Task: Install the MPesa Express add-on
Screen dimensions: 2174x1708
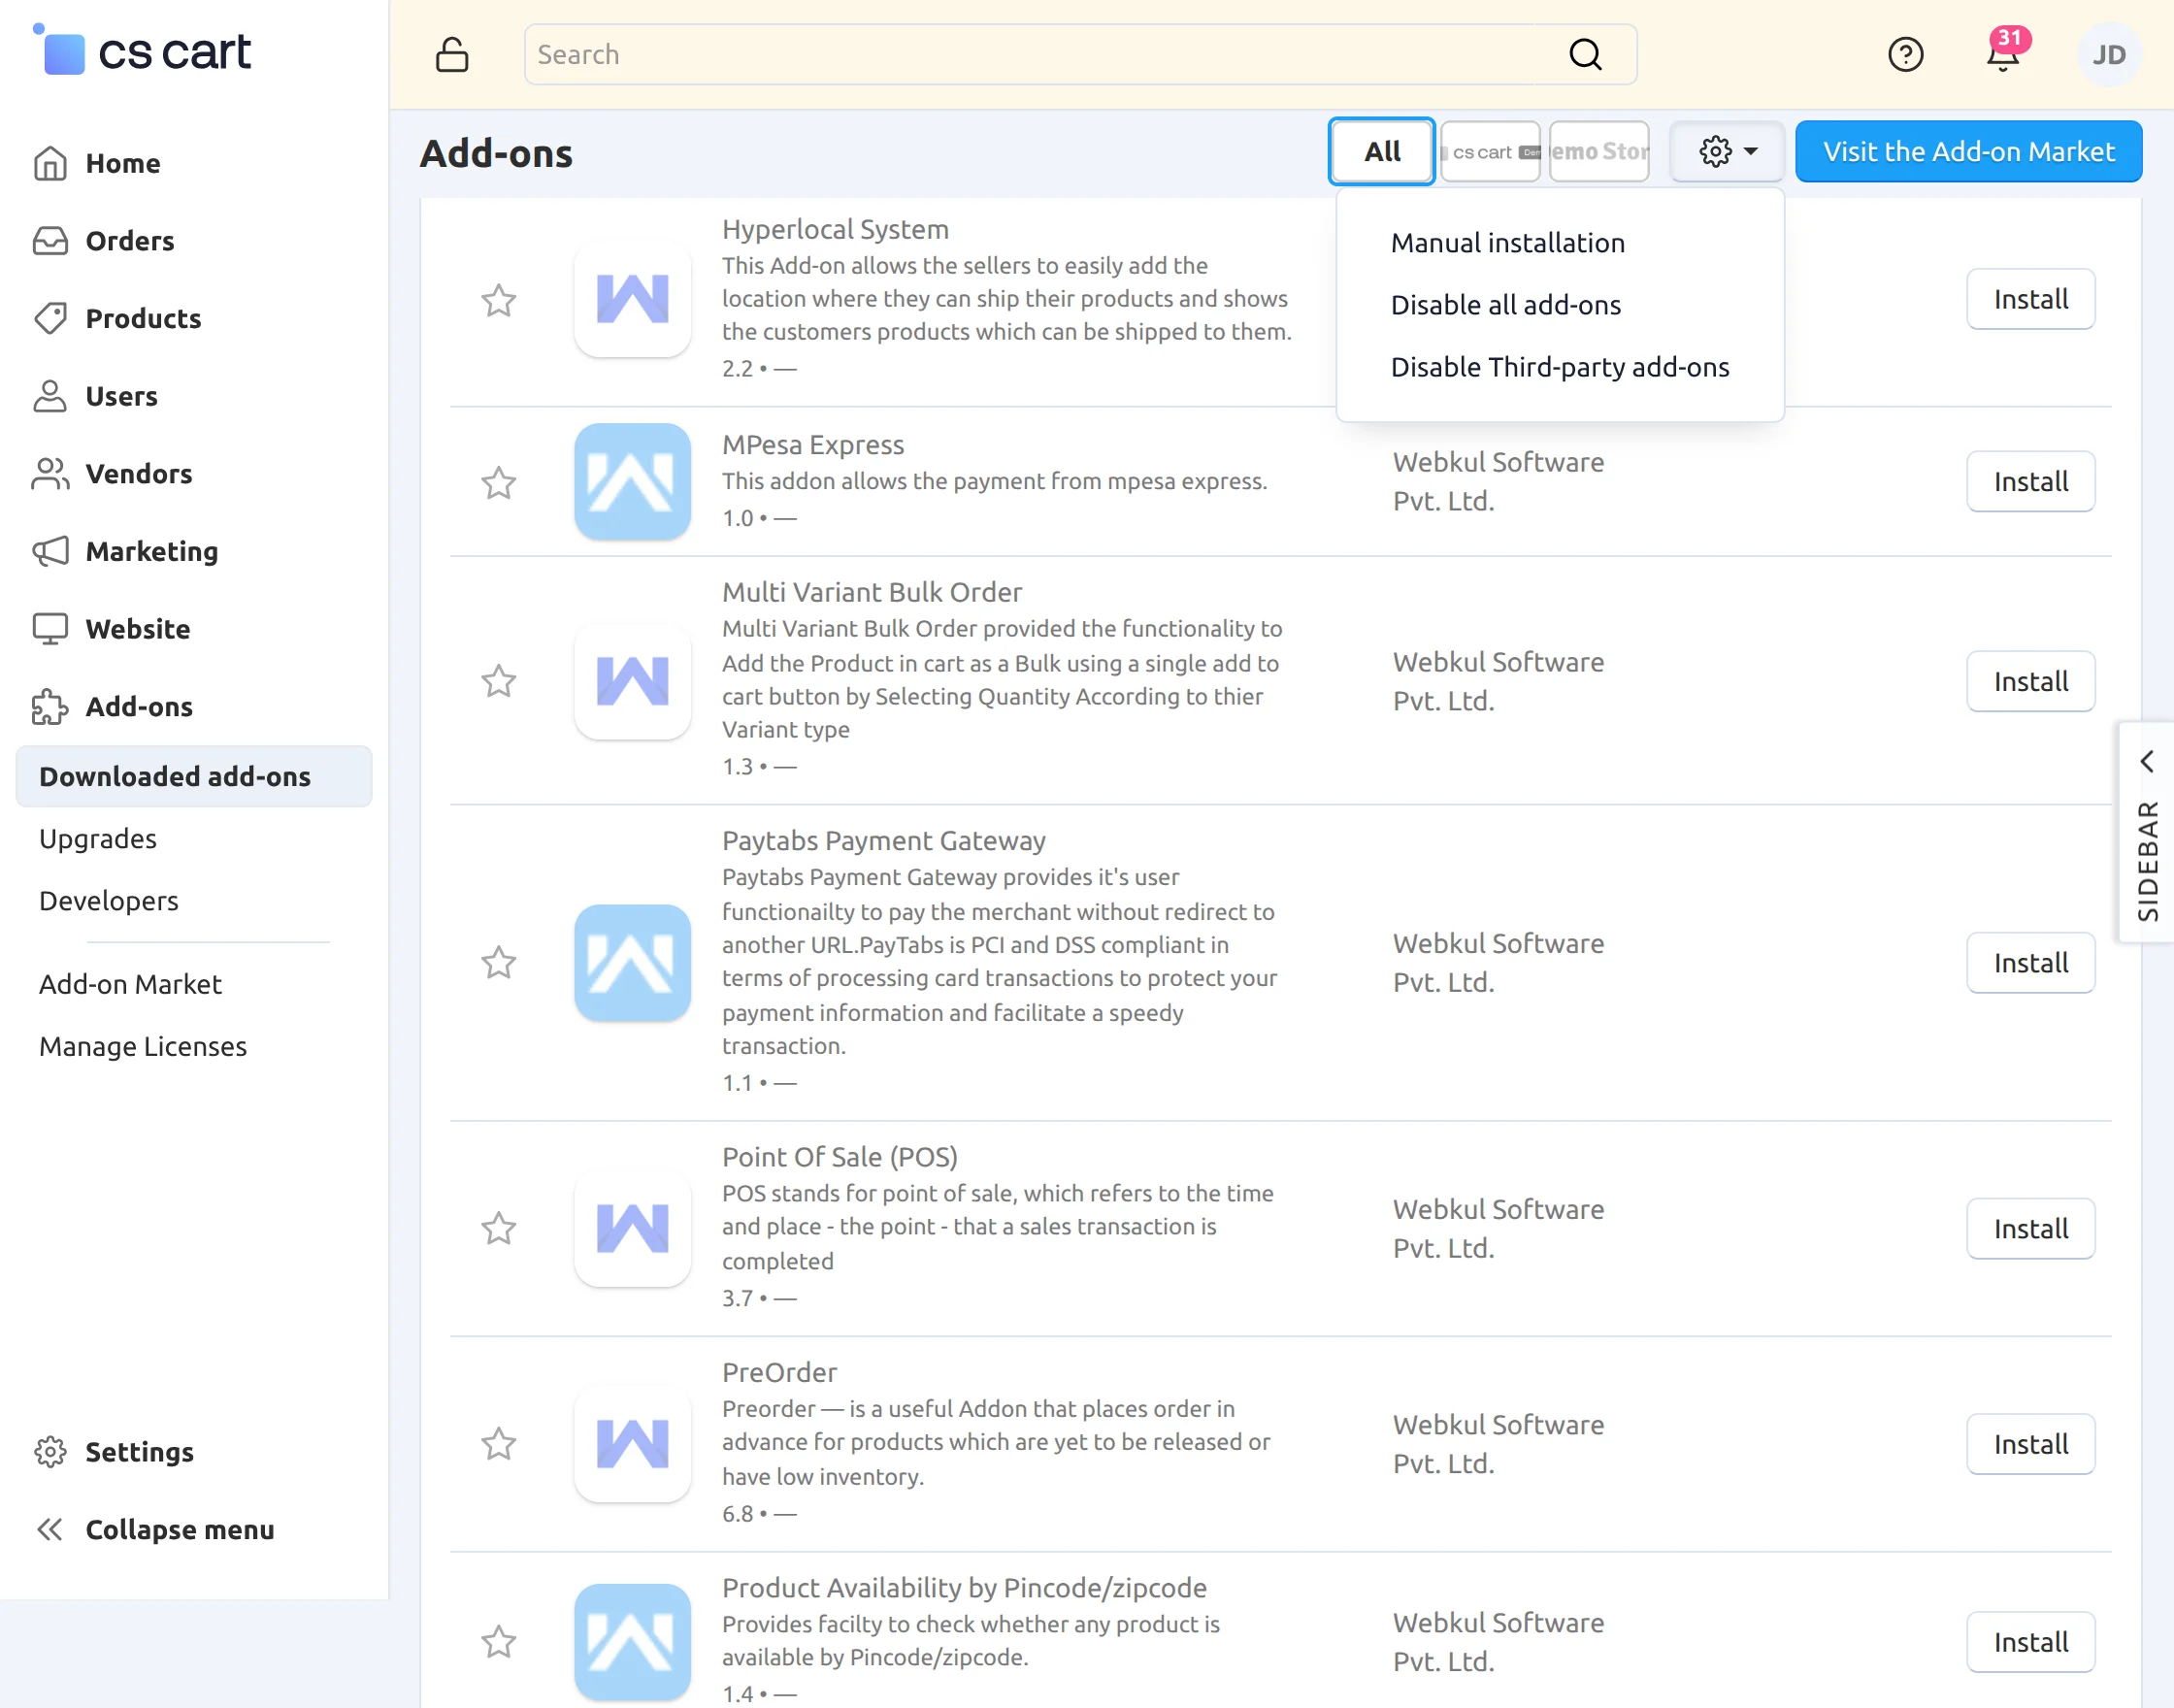Action: [2030, 481]
